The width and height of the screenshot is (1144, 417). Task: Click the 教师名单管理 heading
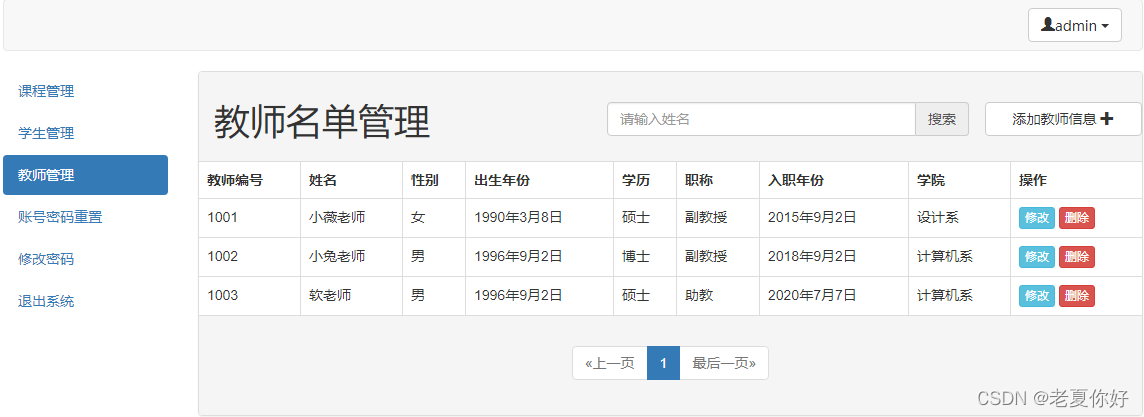(x=322, y=122)
